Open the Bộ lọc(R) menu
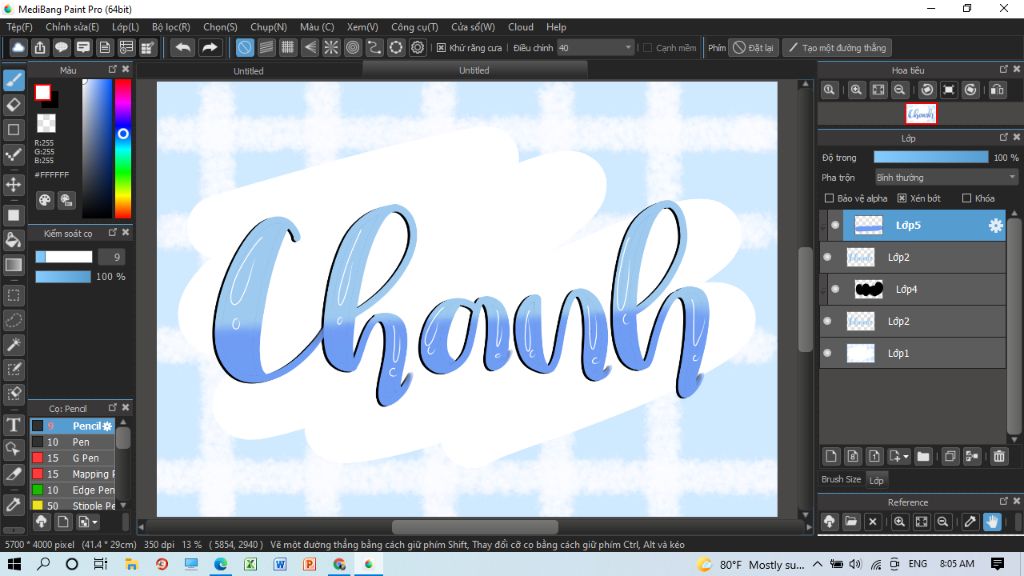 [x=171, y=27]
